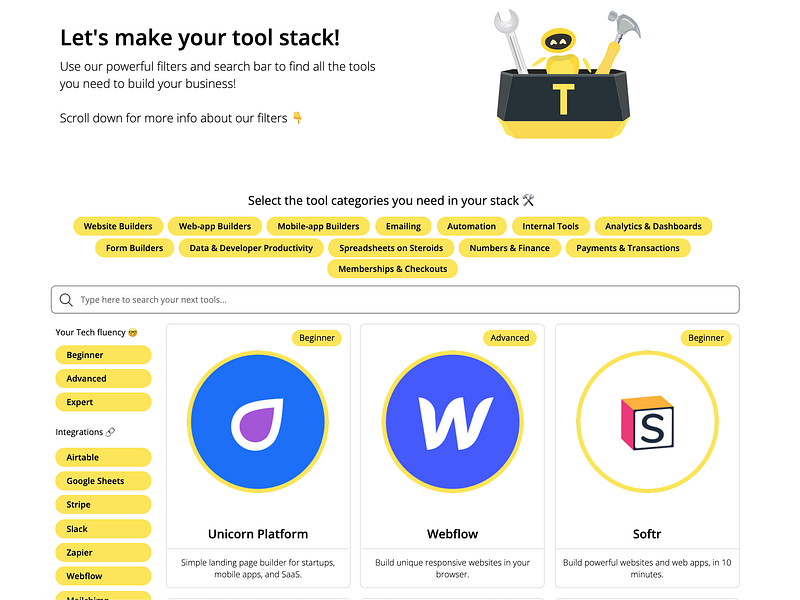This screenshot has width=800, height=600.
Task: Select the Automation category pill
Action: 471,226
